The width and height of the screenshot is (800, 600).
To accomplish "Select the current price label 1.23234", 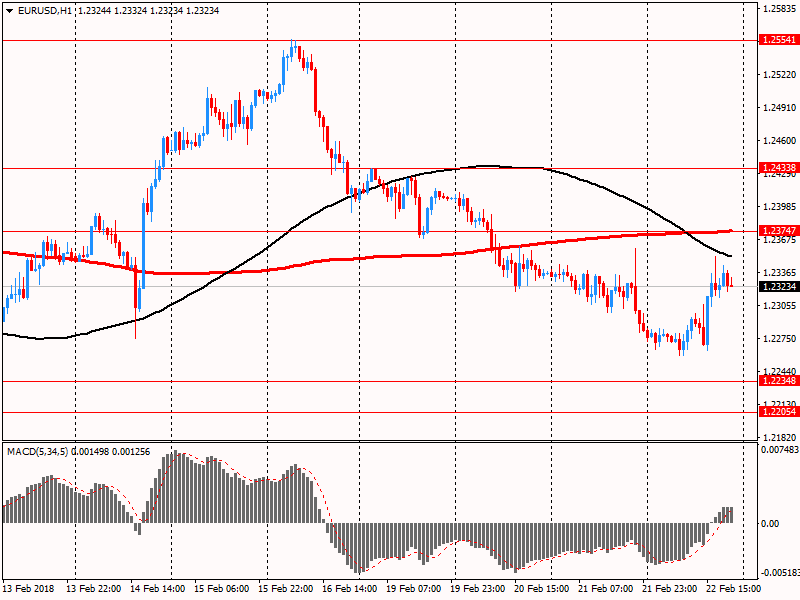I will coord(779,287).
